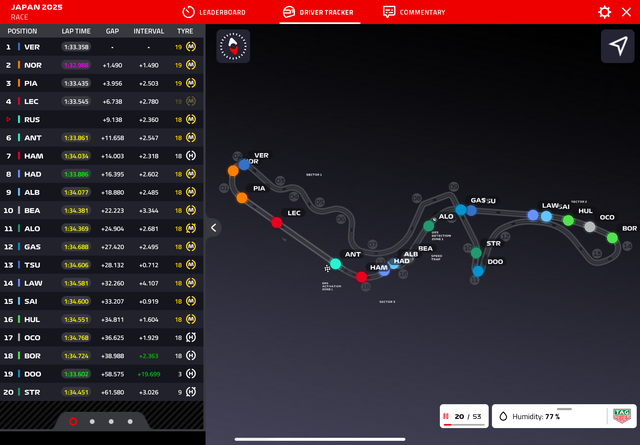Click RUS medium tyre icon

coord(191,120)
